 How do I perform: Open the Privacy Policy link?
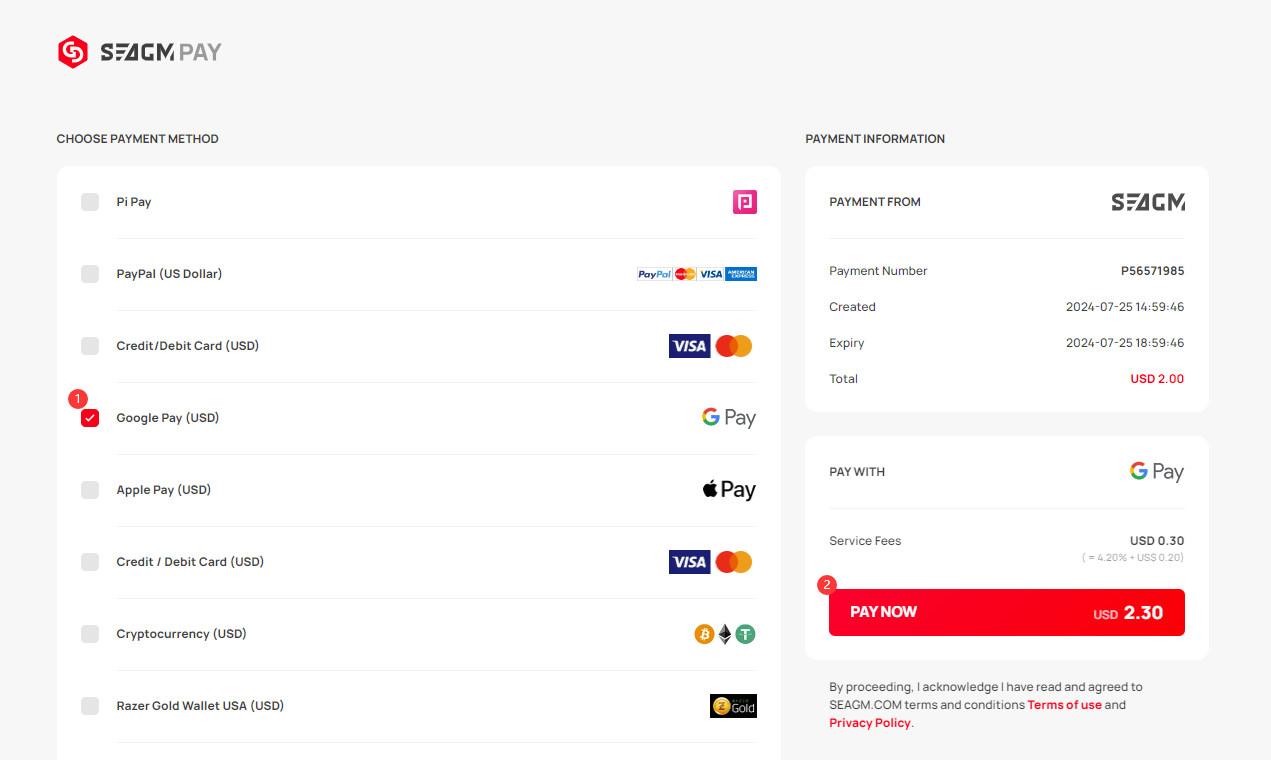pos(870,723)
